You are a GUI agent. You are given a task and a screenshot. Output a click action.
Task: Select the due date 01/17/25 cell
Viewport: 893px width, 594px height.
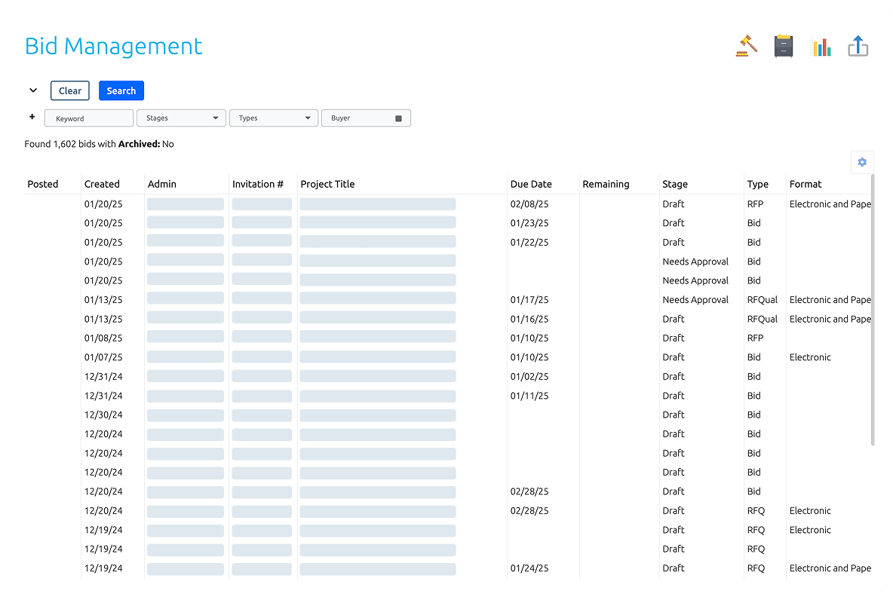529,300
